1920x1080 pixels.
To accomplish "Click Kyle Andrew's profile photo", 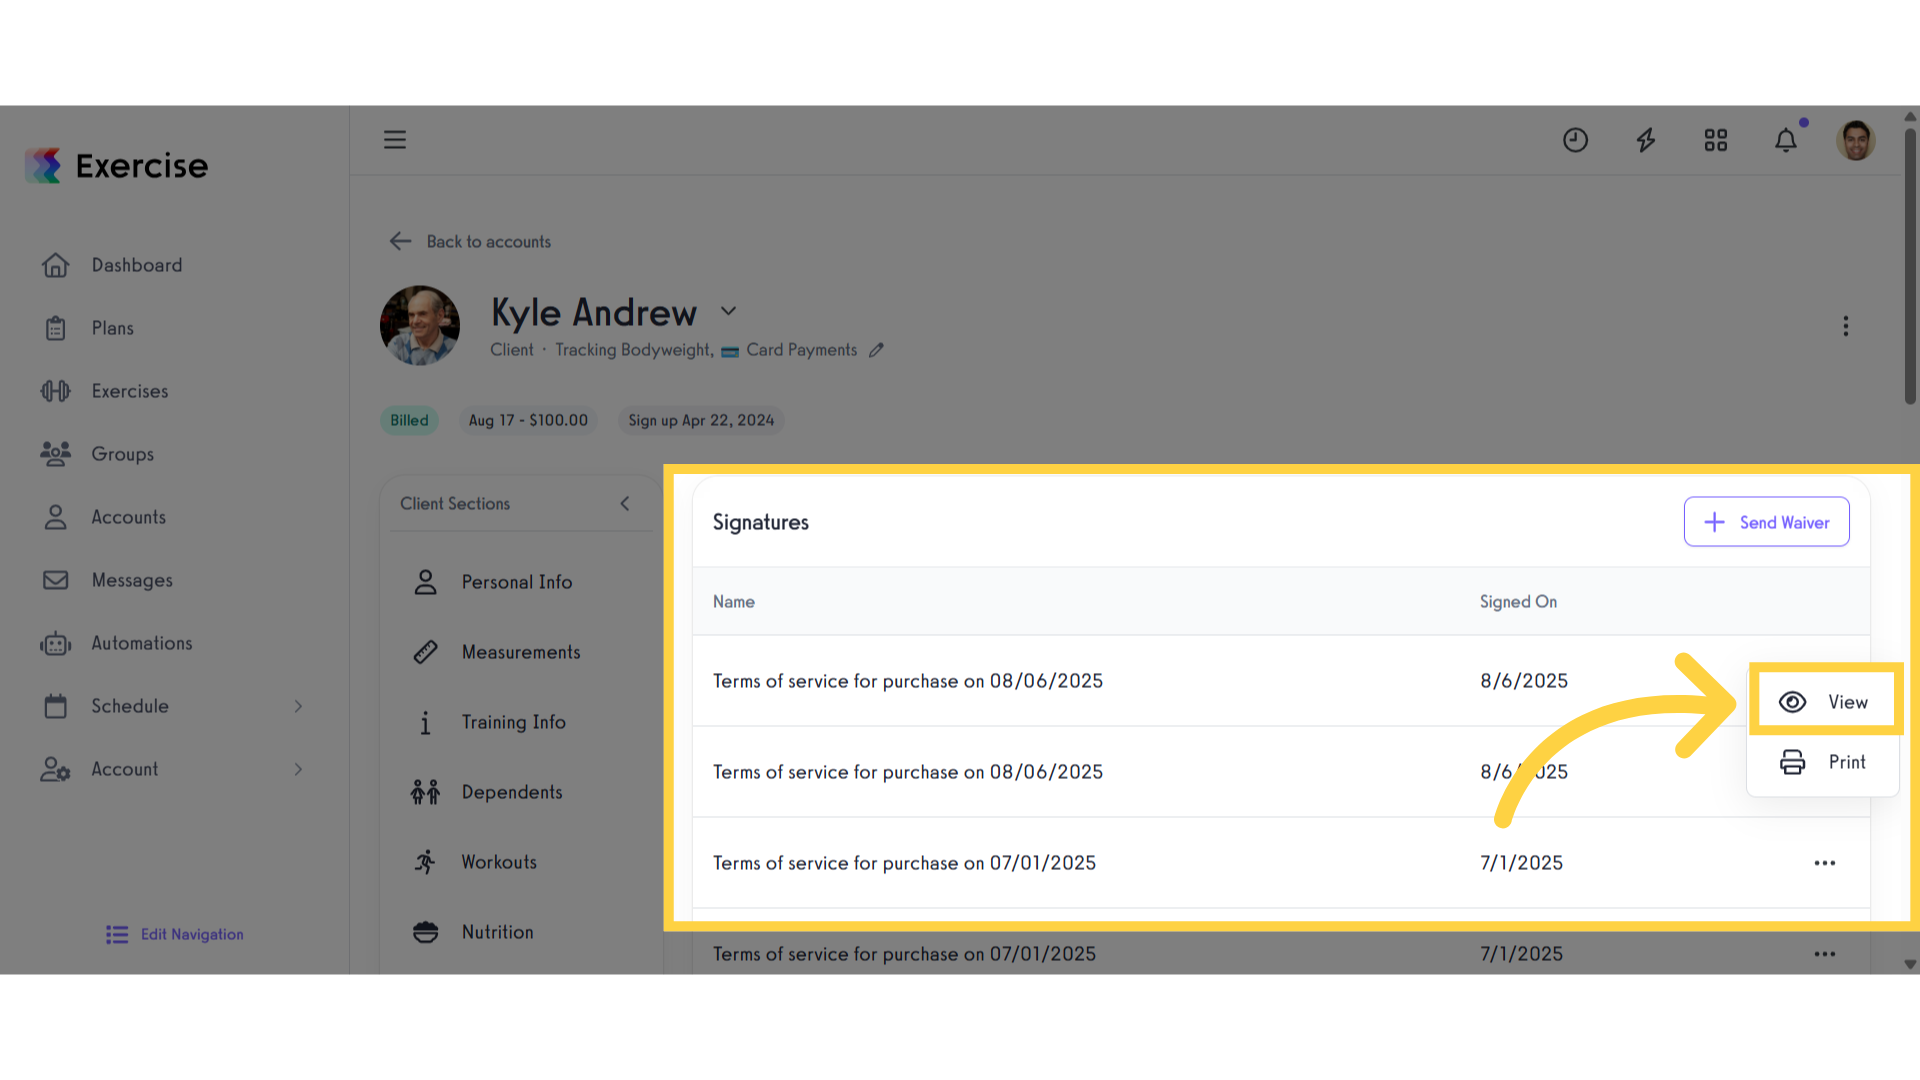I will point(420,325).
